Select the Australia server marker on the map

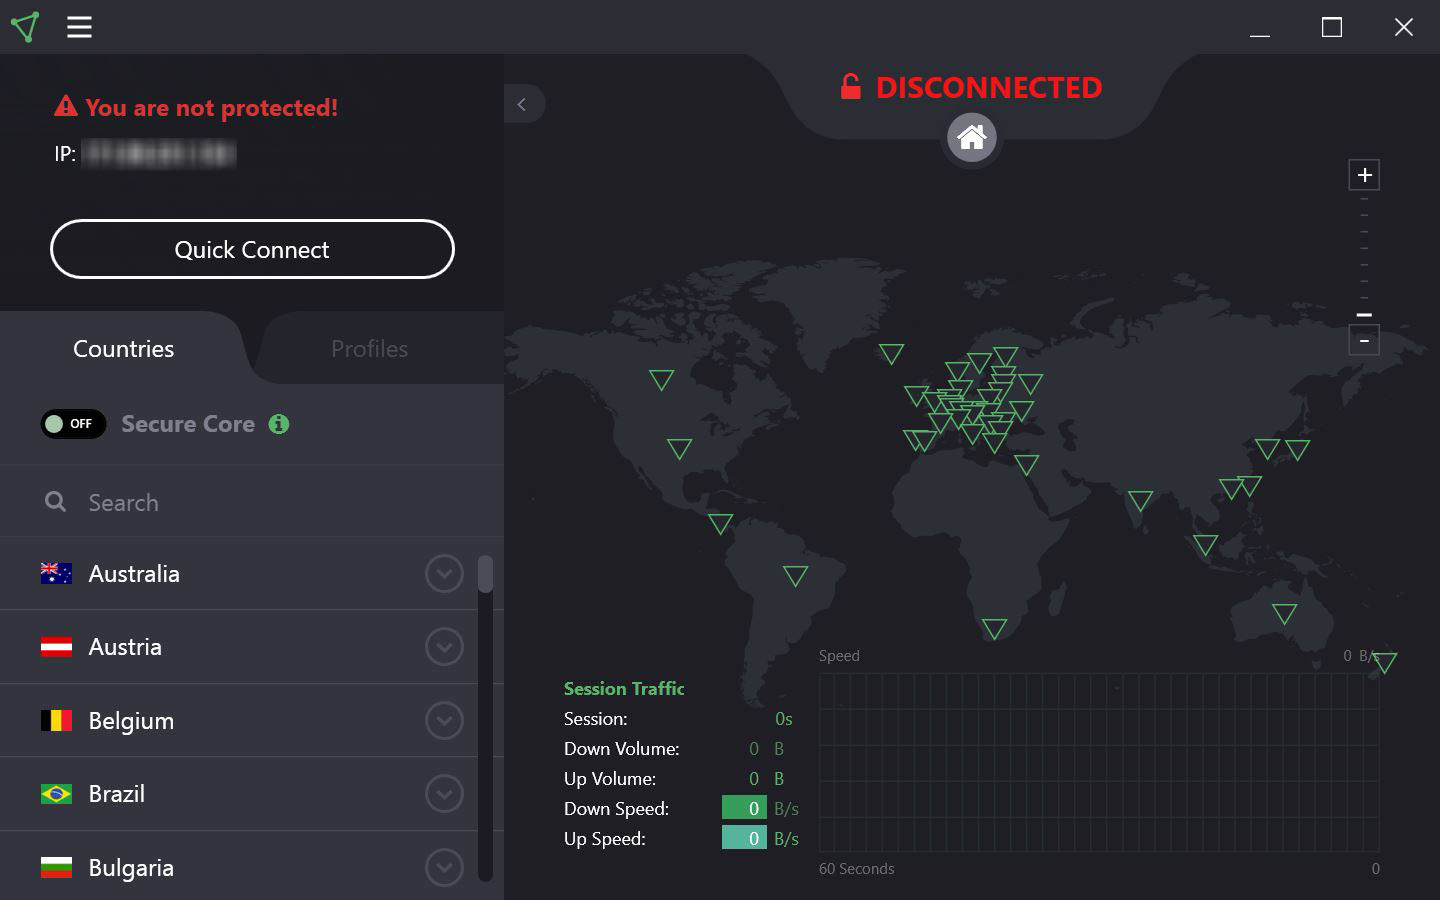[x=1283, y=611]
